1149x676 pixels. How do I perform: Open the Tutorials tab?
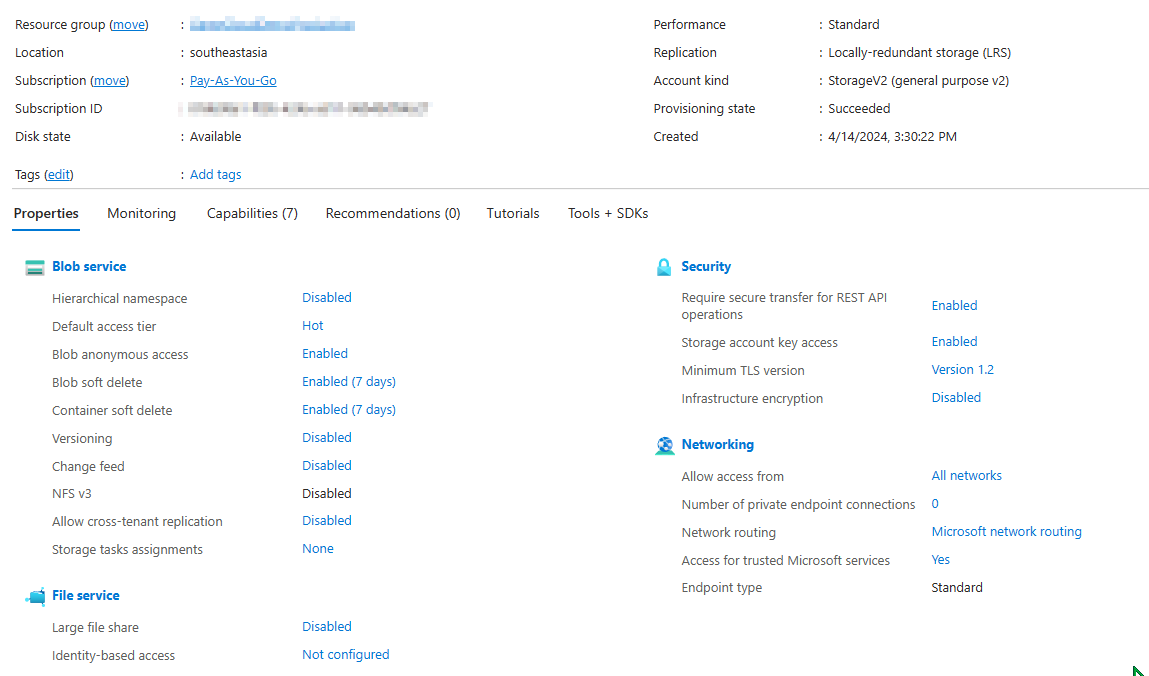point(512,213)
